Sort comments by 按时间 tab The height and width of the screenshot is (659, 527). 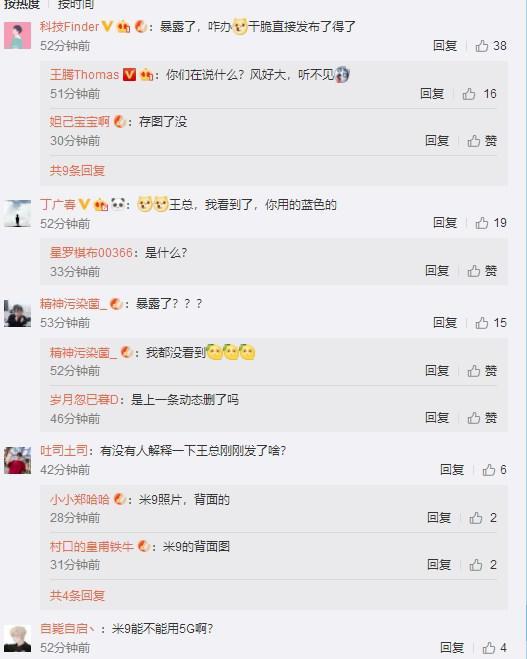click(76, 5)
